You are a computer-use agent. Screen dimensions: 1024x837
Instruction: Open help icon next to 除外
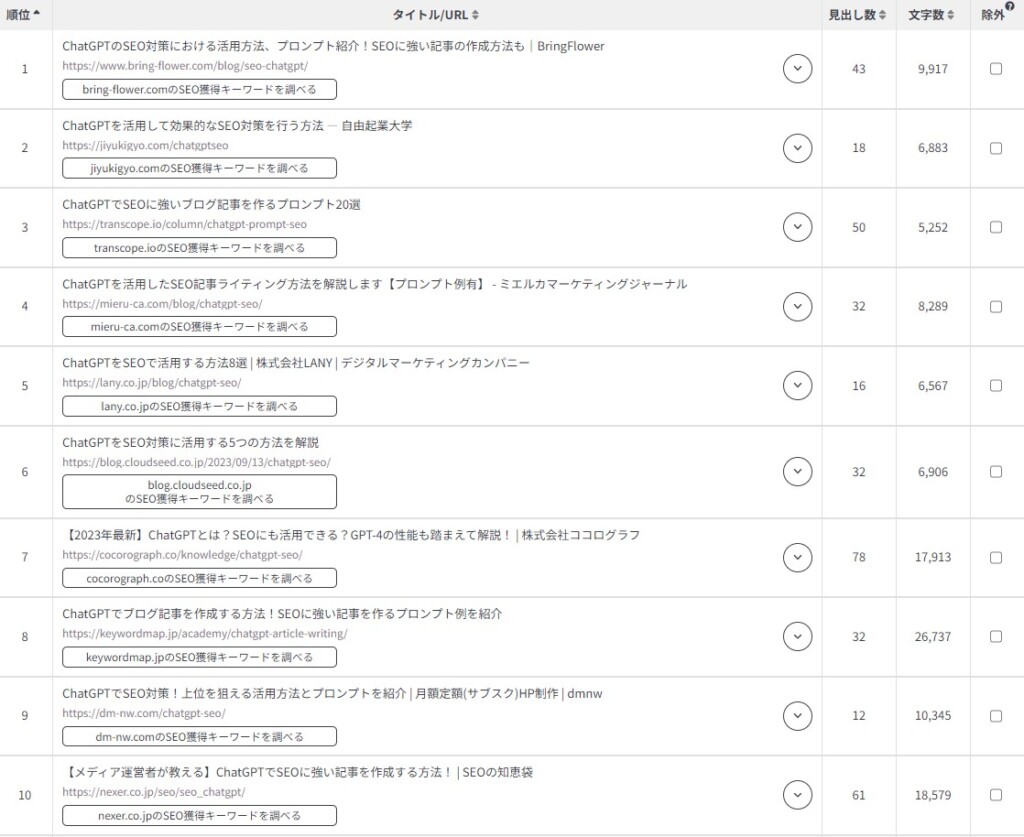pos(1010,7)
